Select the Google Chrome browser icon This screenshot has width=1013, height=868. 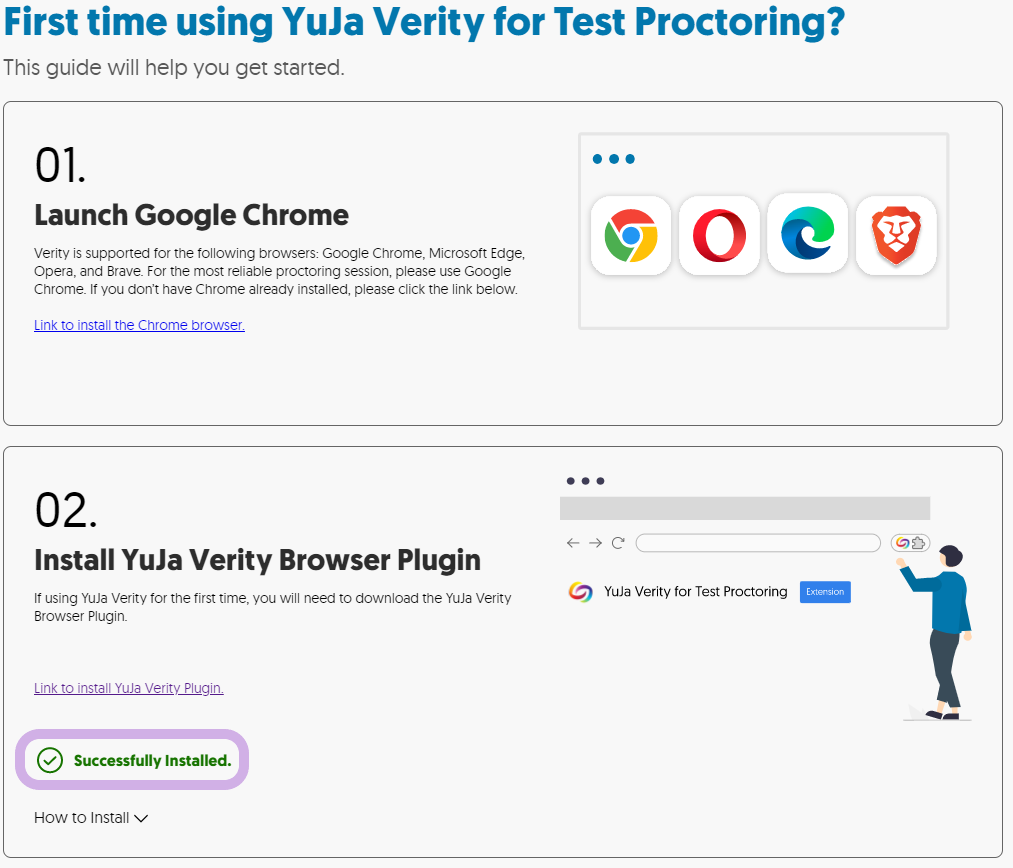631,233
